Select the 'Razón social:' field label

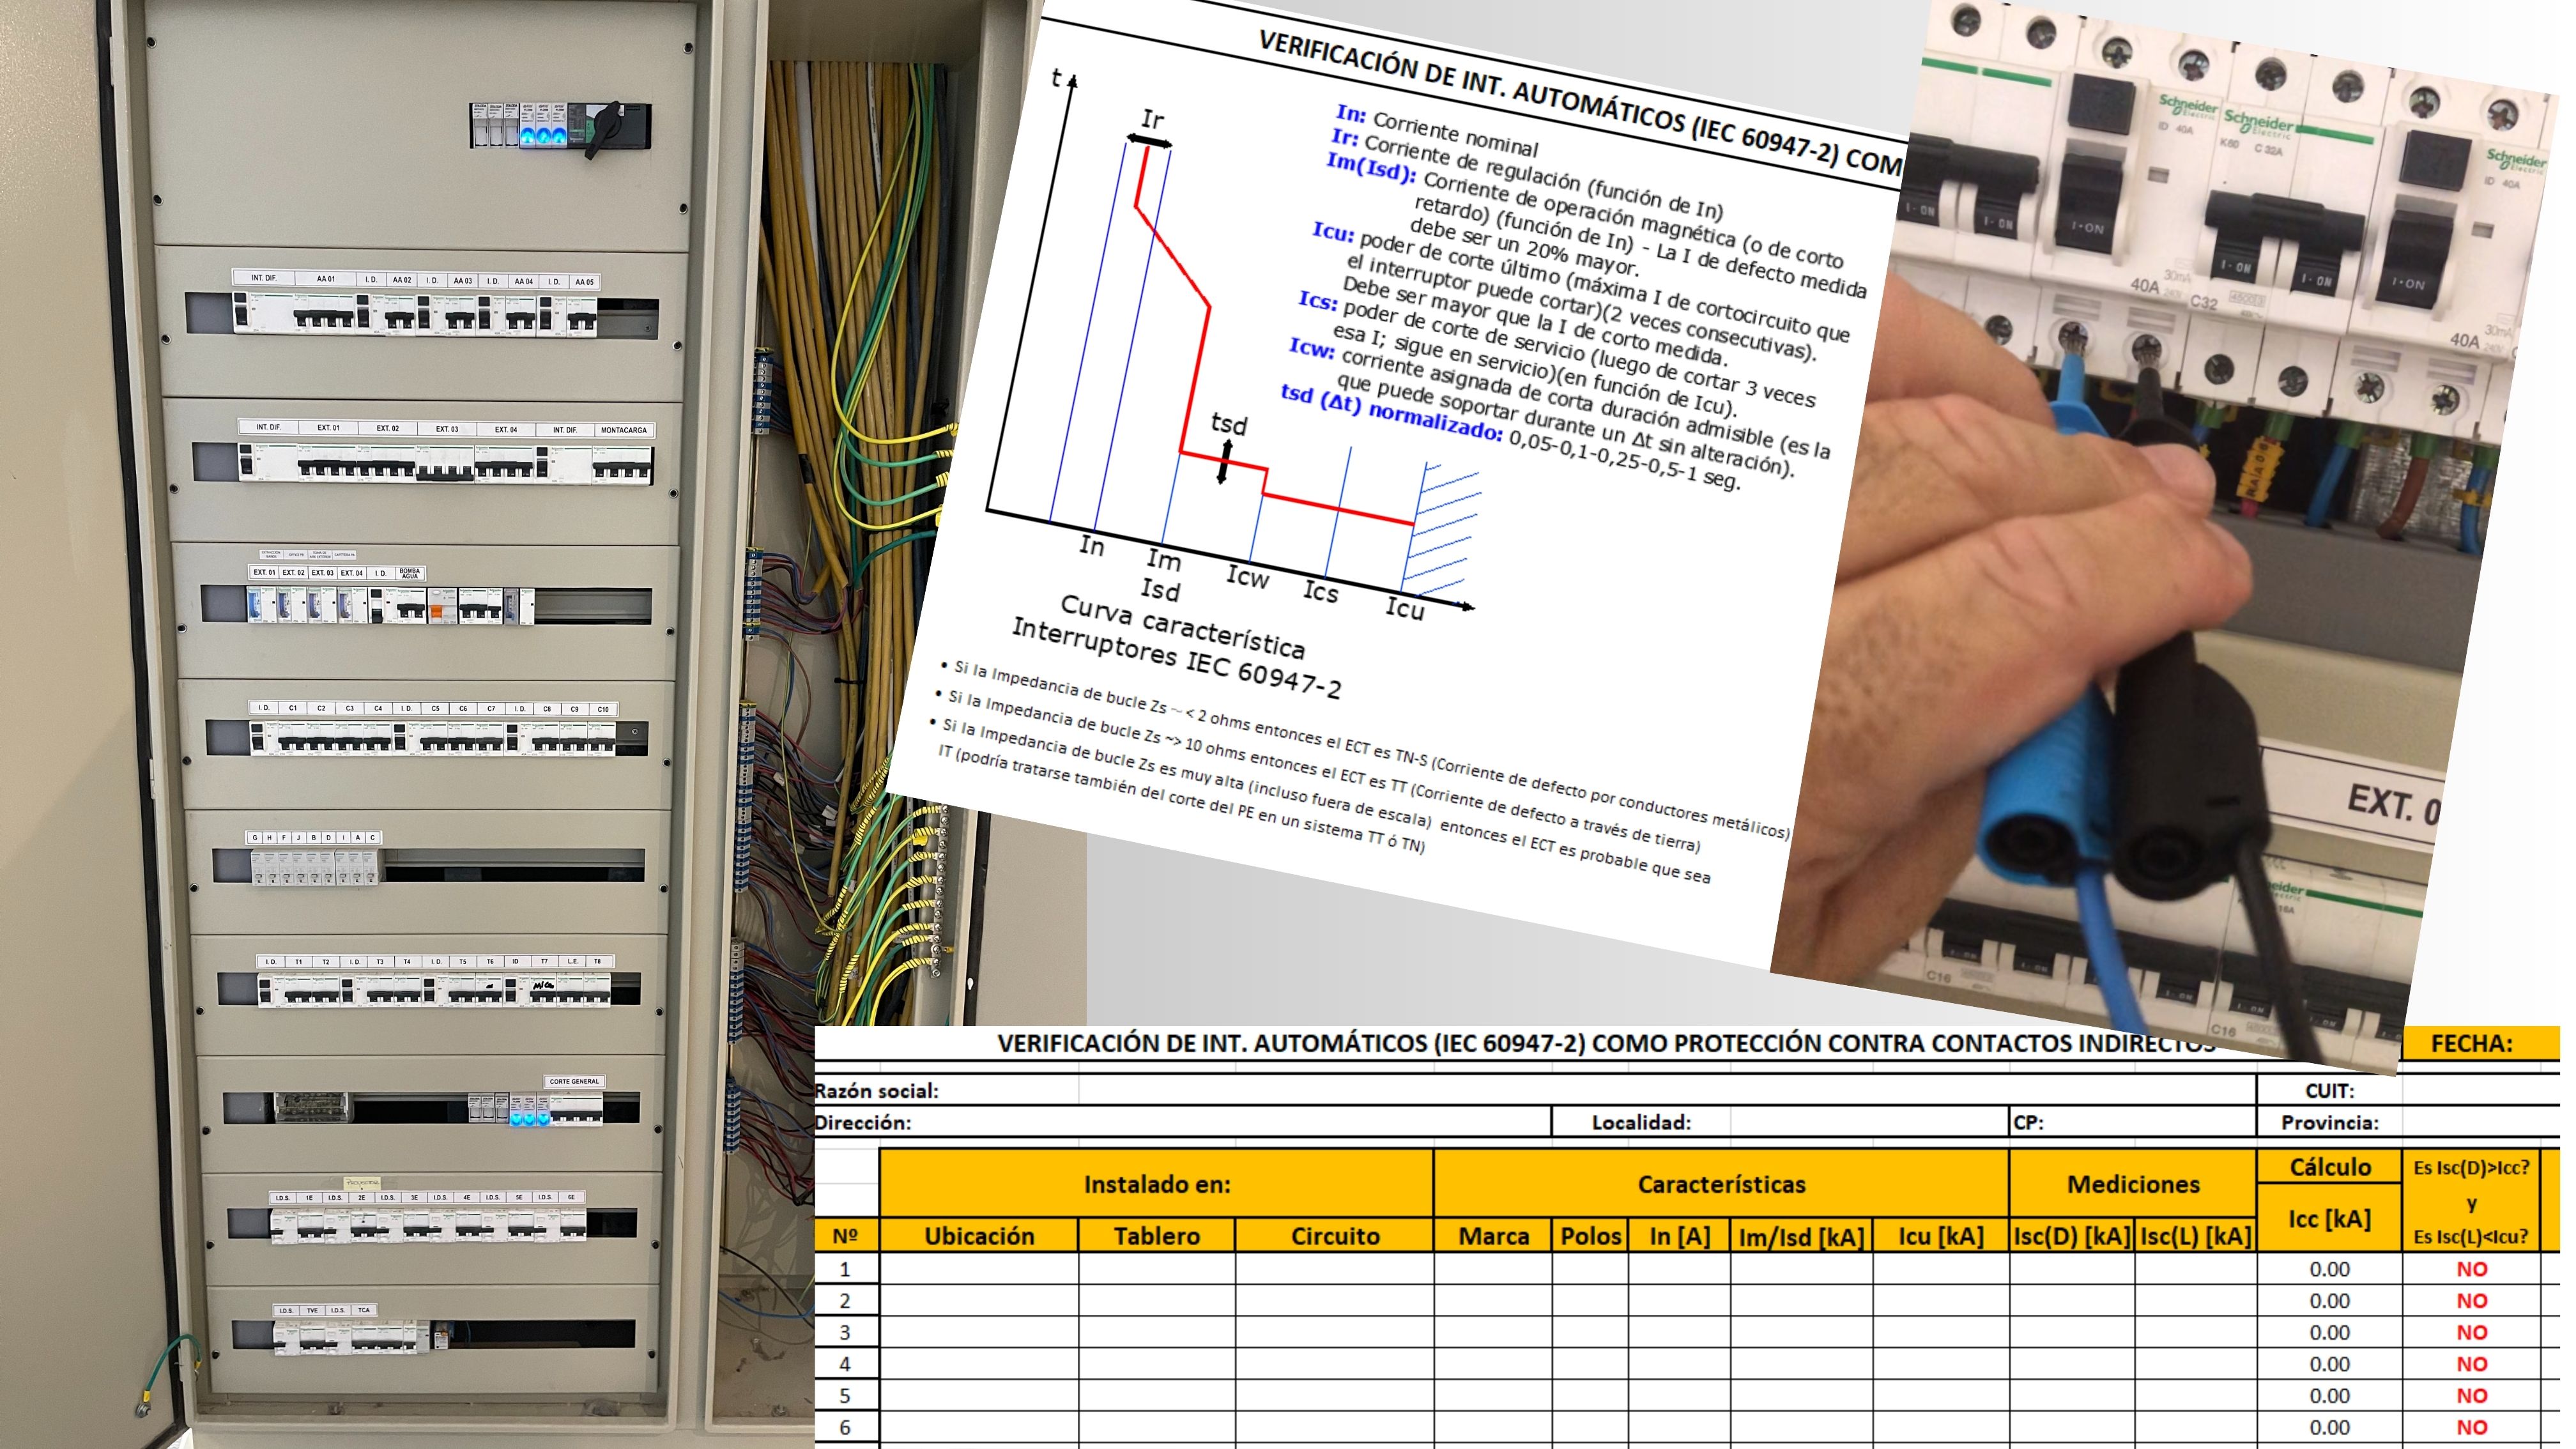pyautogui.click(x=877, y=1091)
